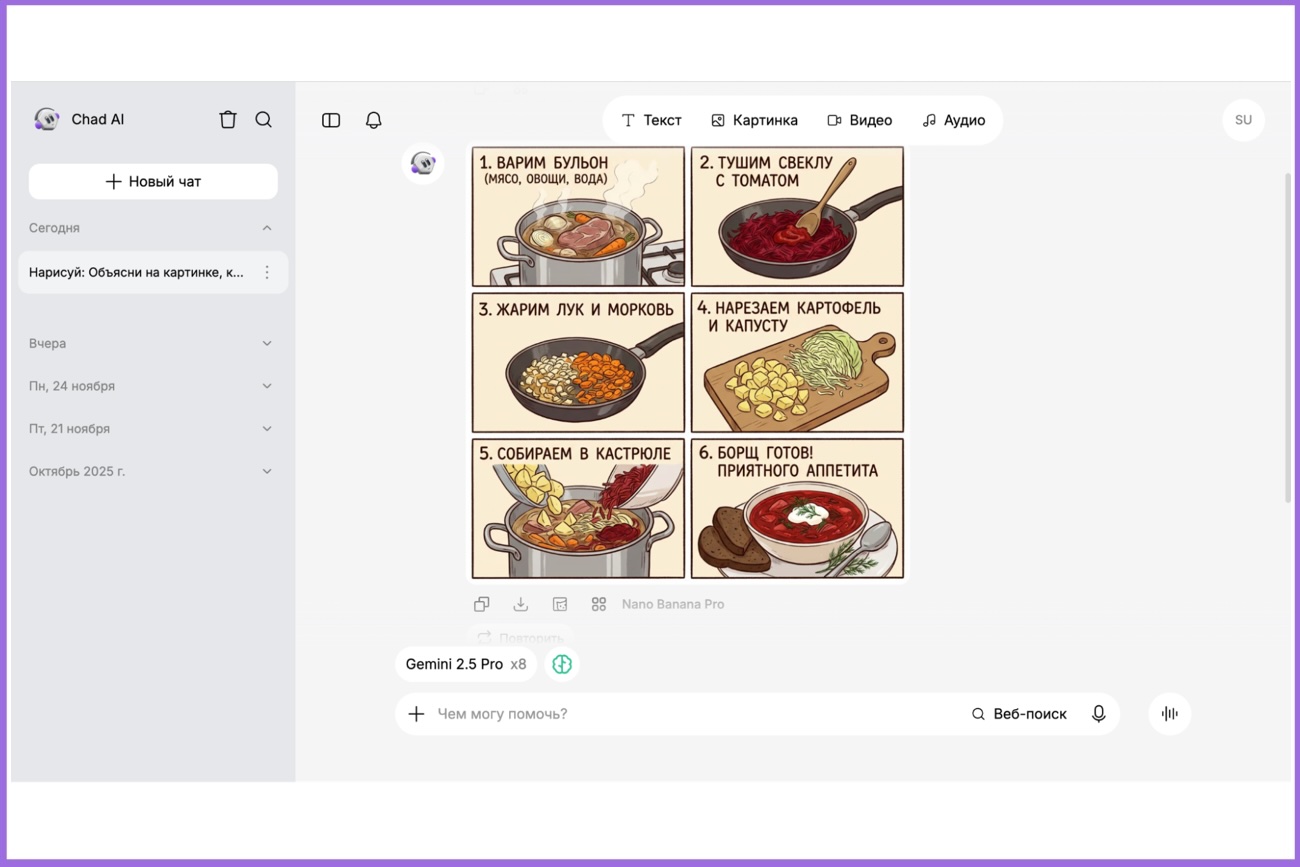Expand the Октябрь 2025 г. group
This screenshot has width=1300, height=867.
point(267,471)
